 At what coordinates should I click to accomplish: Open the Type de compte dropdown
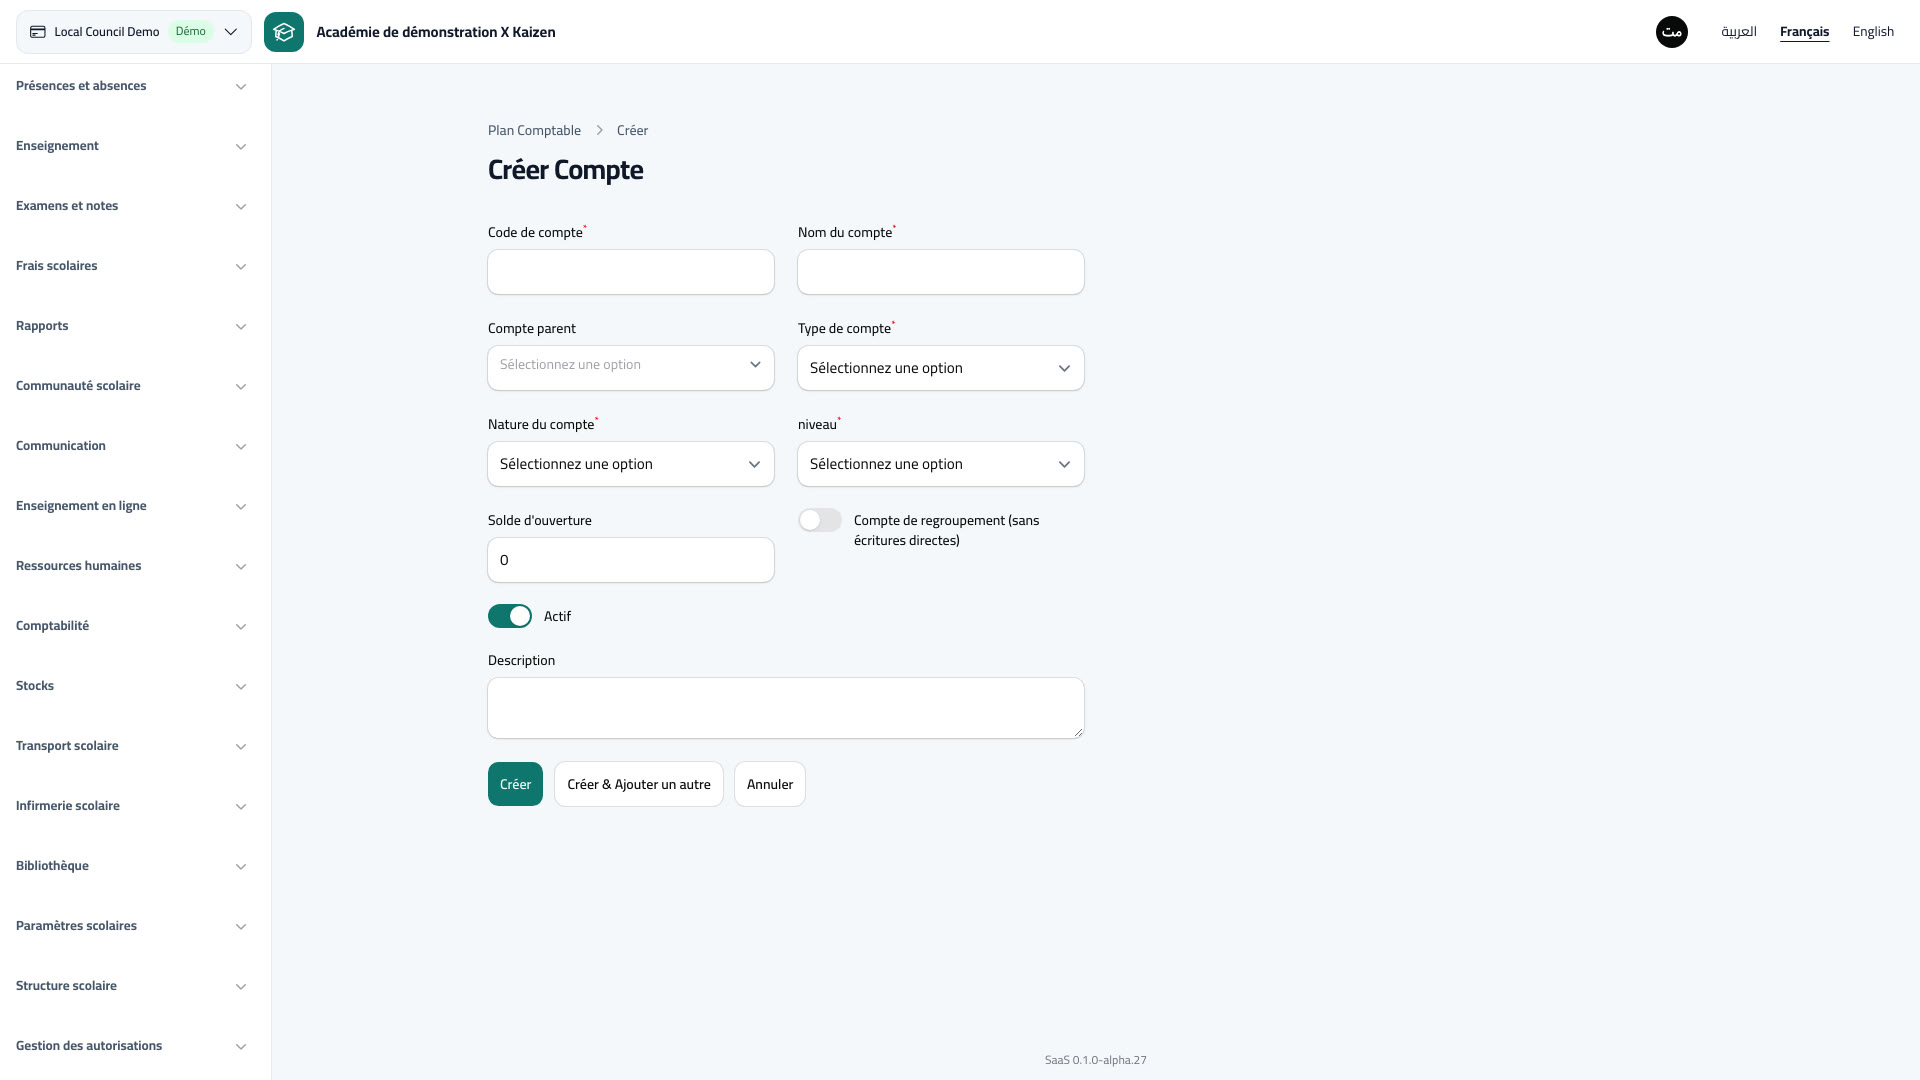941,368
